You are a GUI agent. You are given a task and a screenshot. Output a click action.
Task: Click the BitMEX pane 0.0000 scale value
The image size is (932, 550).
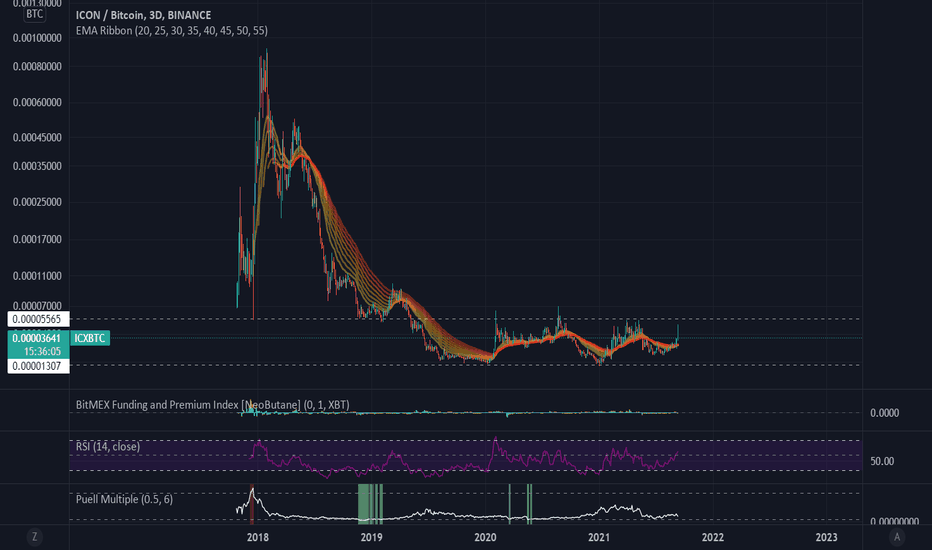pyautogui.click(x=884, y=413)
